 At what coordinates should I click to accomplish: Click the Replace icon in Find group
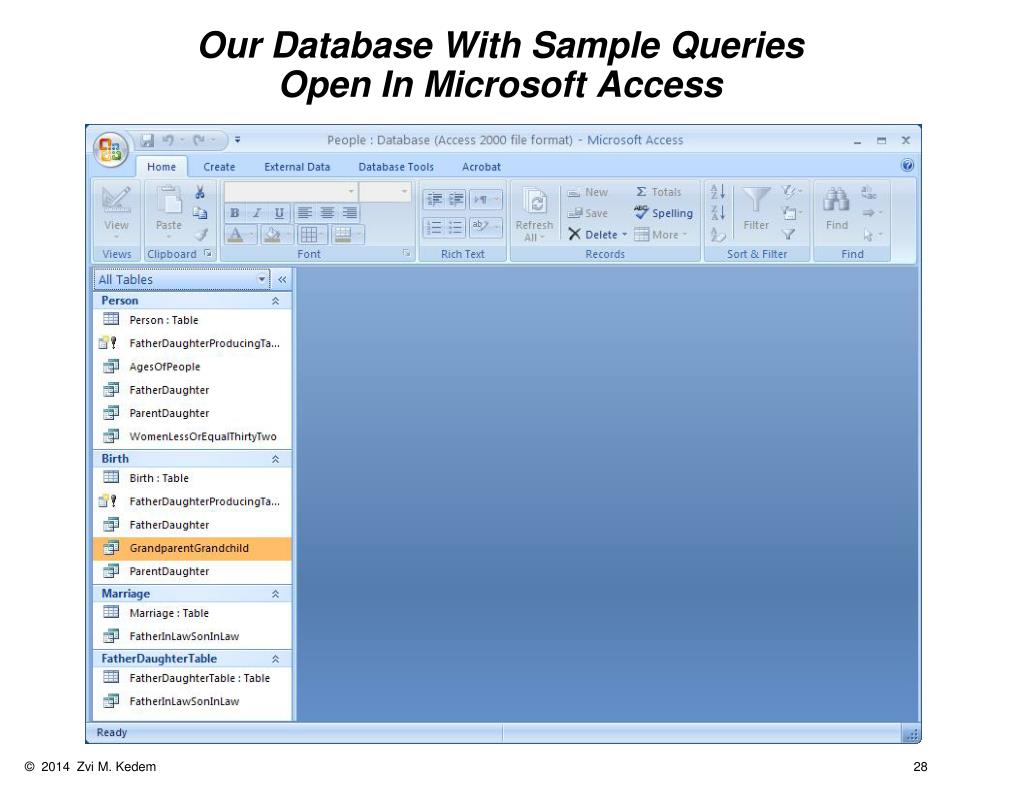point(868,192)
